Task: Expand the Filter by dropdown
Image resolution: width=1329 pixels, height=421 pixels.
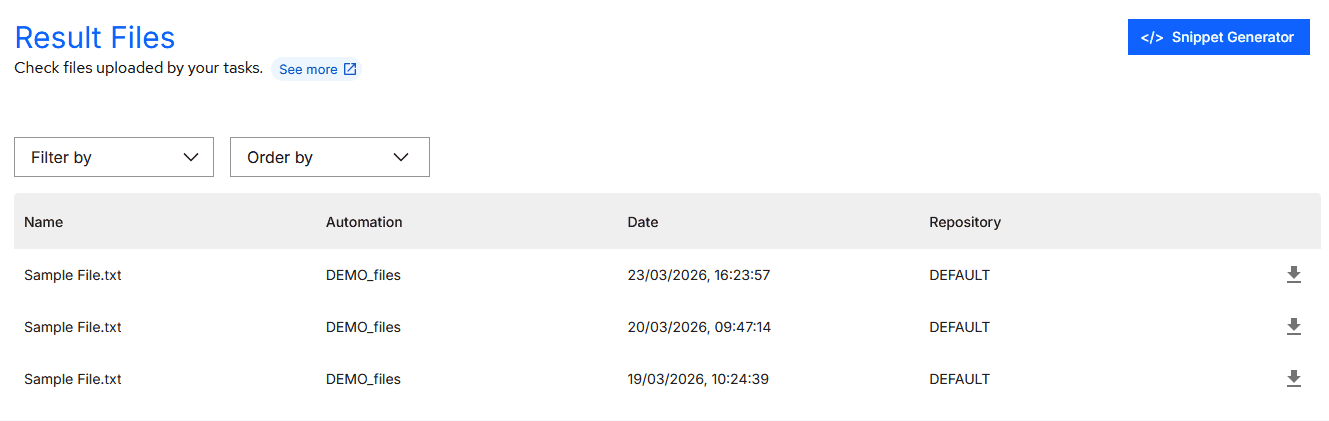Action: click(x=114, y=157)
